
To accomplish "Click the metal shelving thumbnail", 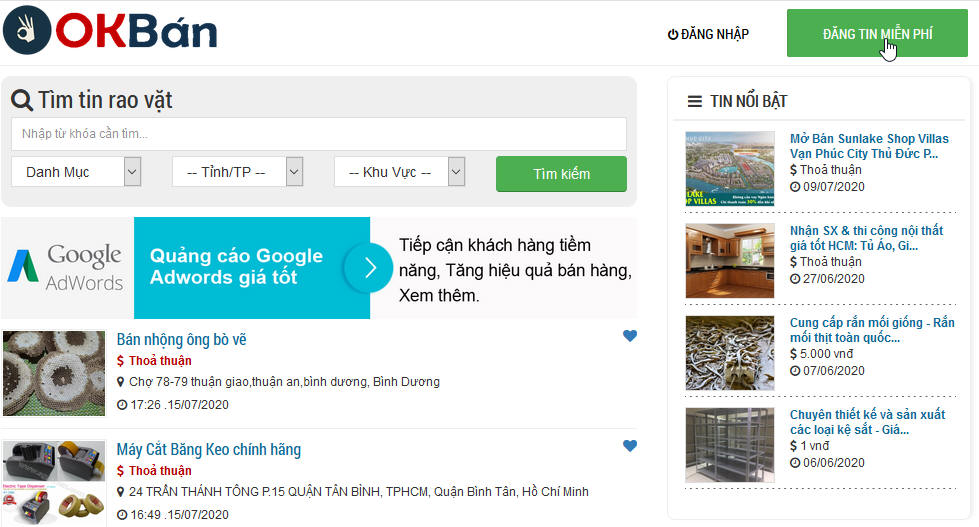I will [729, 445].
